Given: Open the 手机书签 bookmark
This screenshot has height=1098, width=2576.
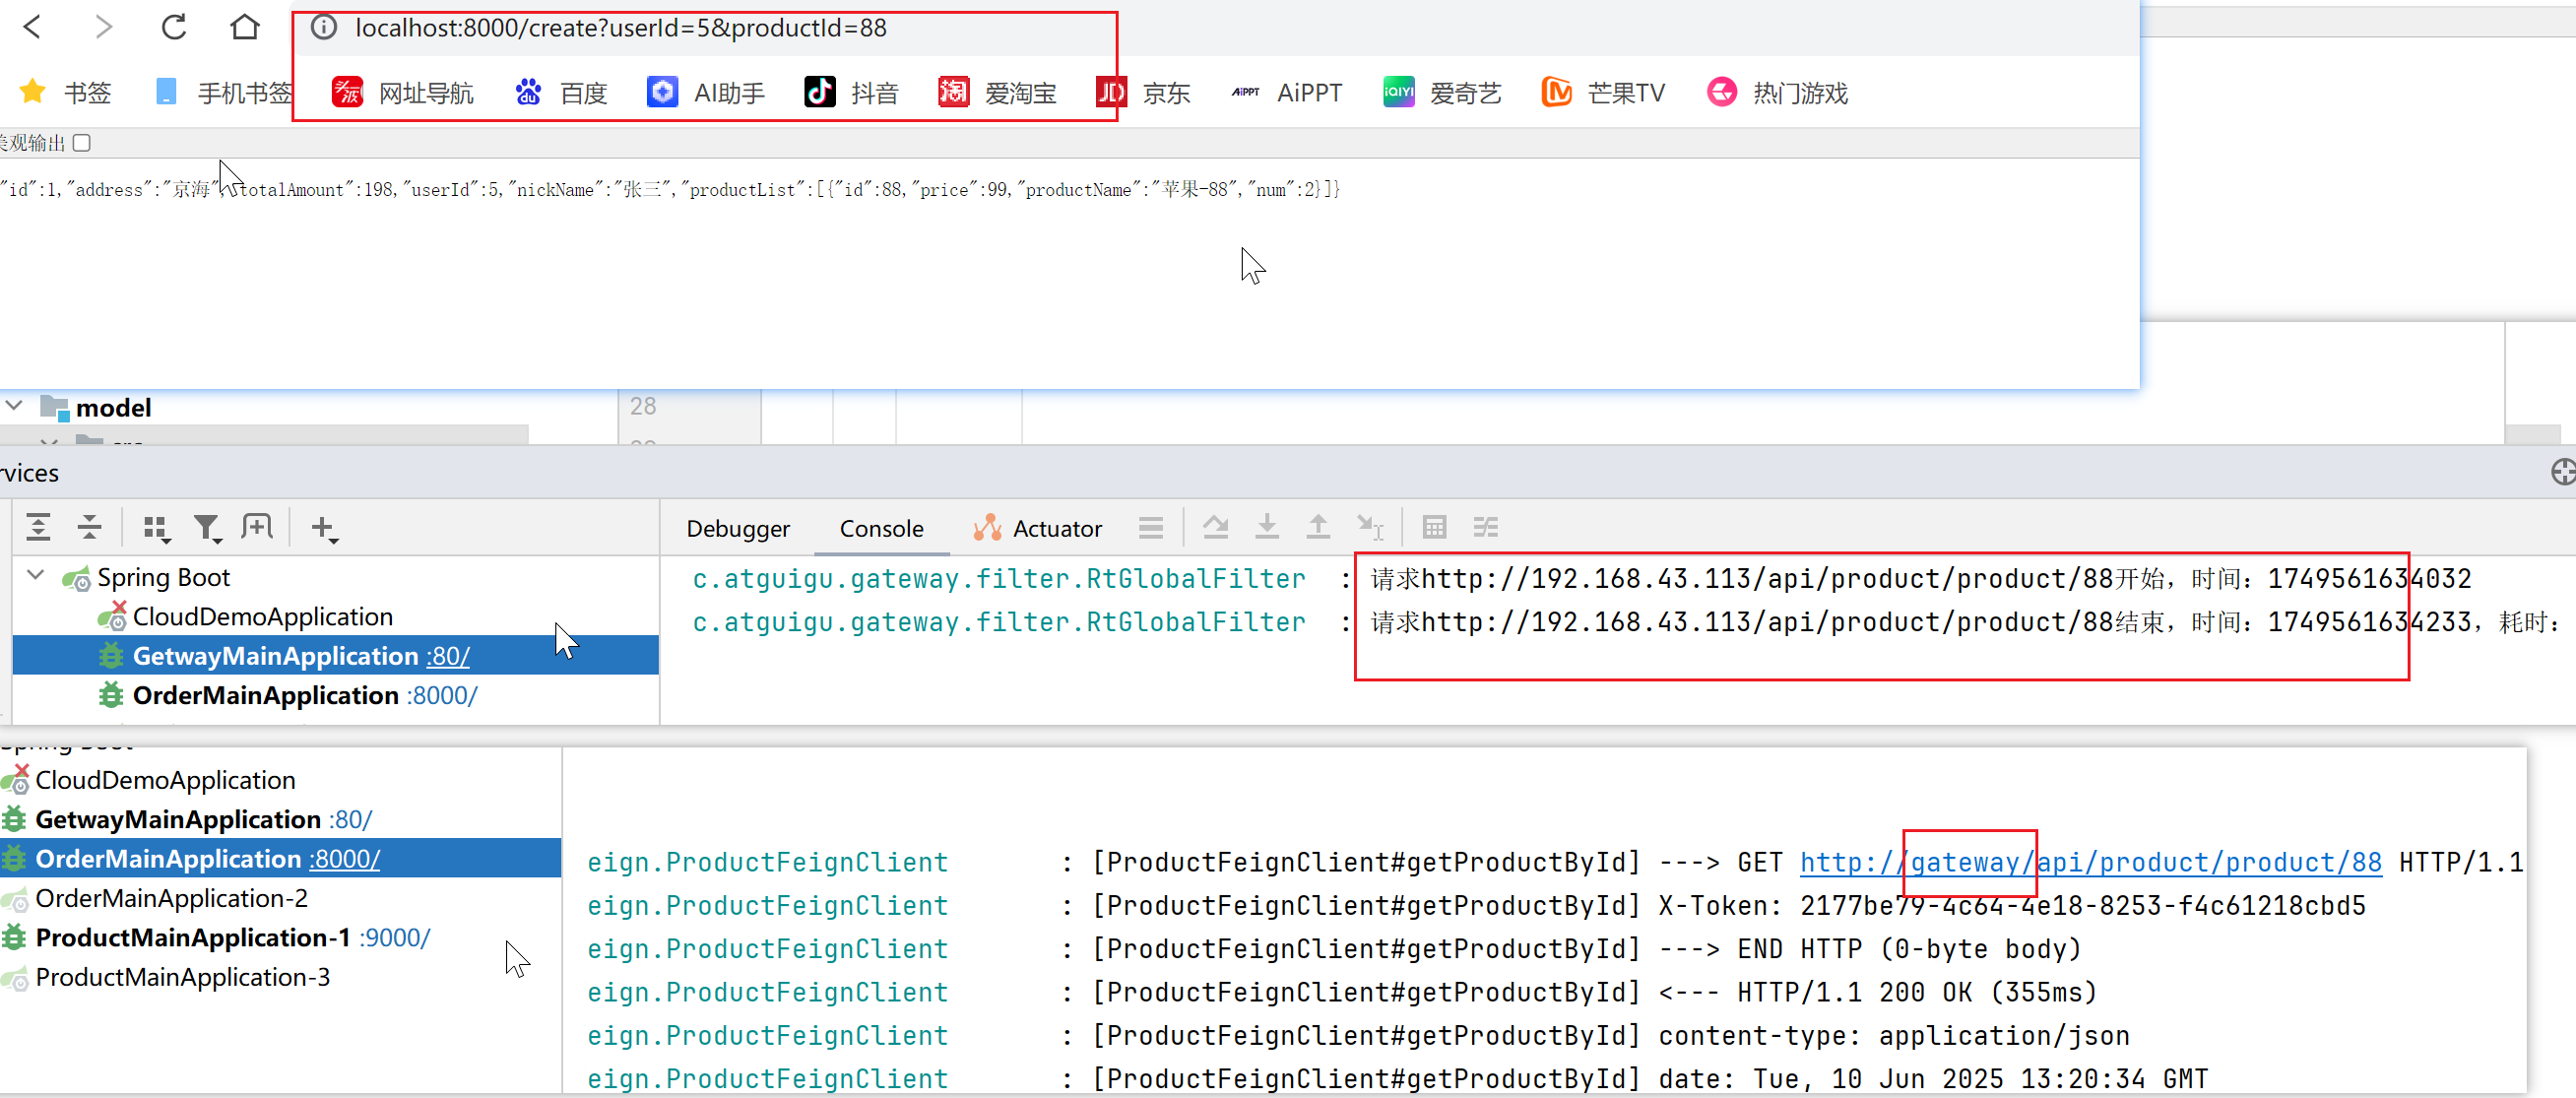Looking at the screenshot, I should click(223, 92).
